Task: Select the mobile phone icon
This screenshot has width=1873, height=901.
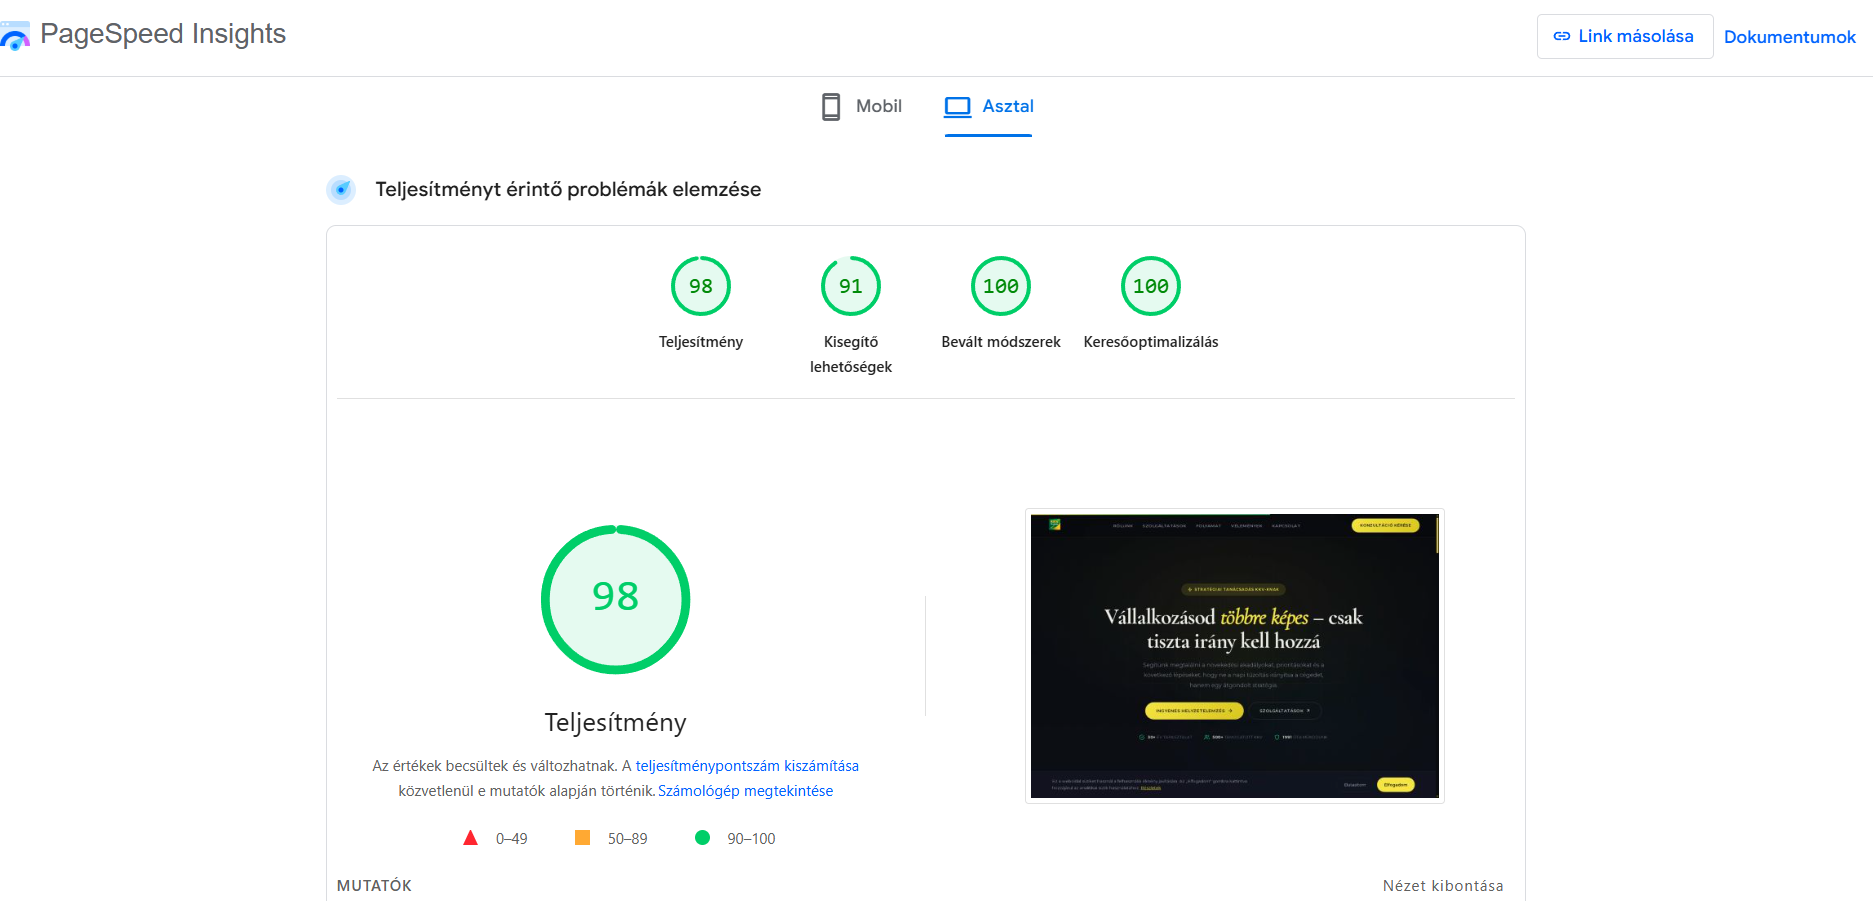Action: [x=830, y=106]
